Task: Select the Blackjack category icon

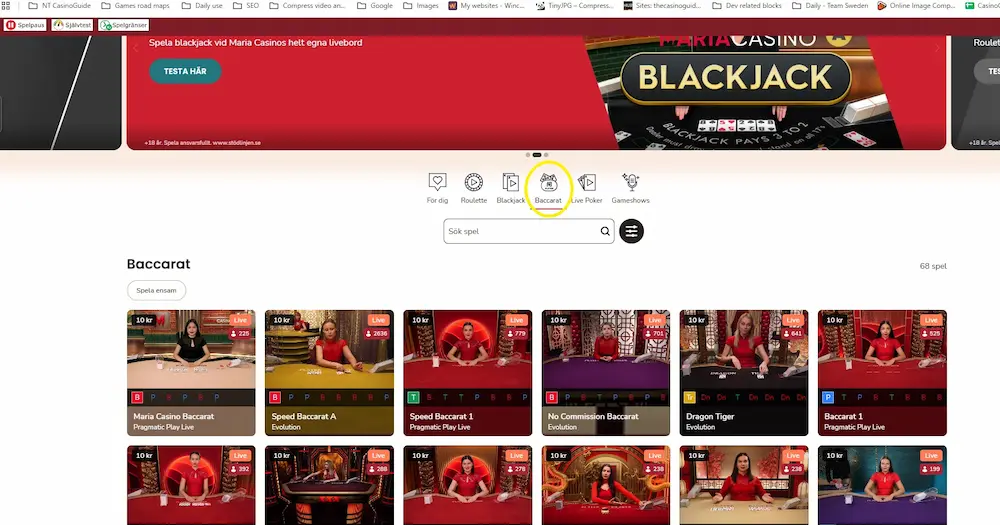Action: (x=511, y=182)
